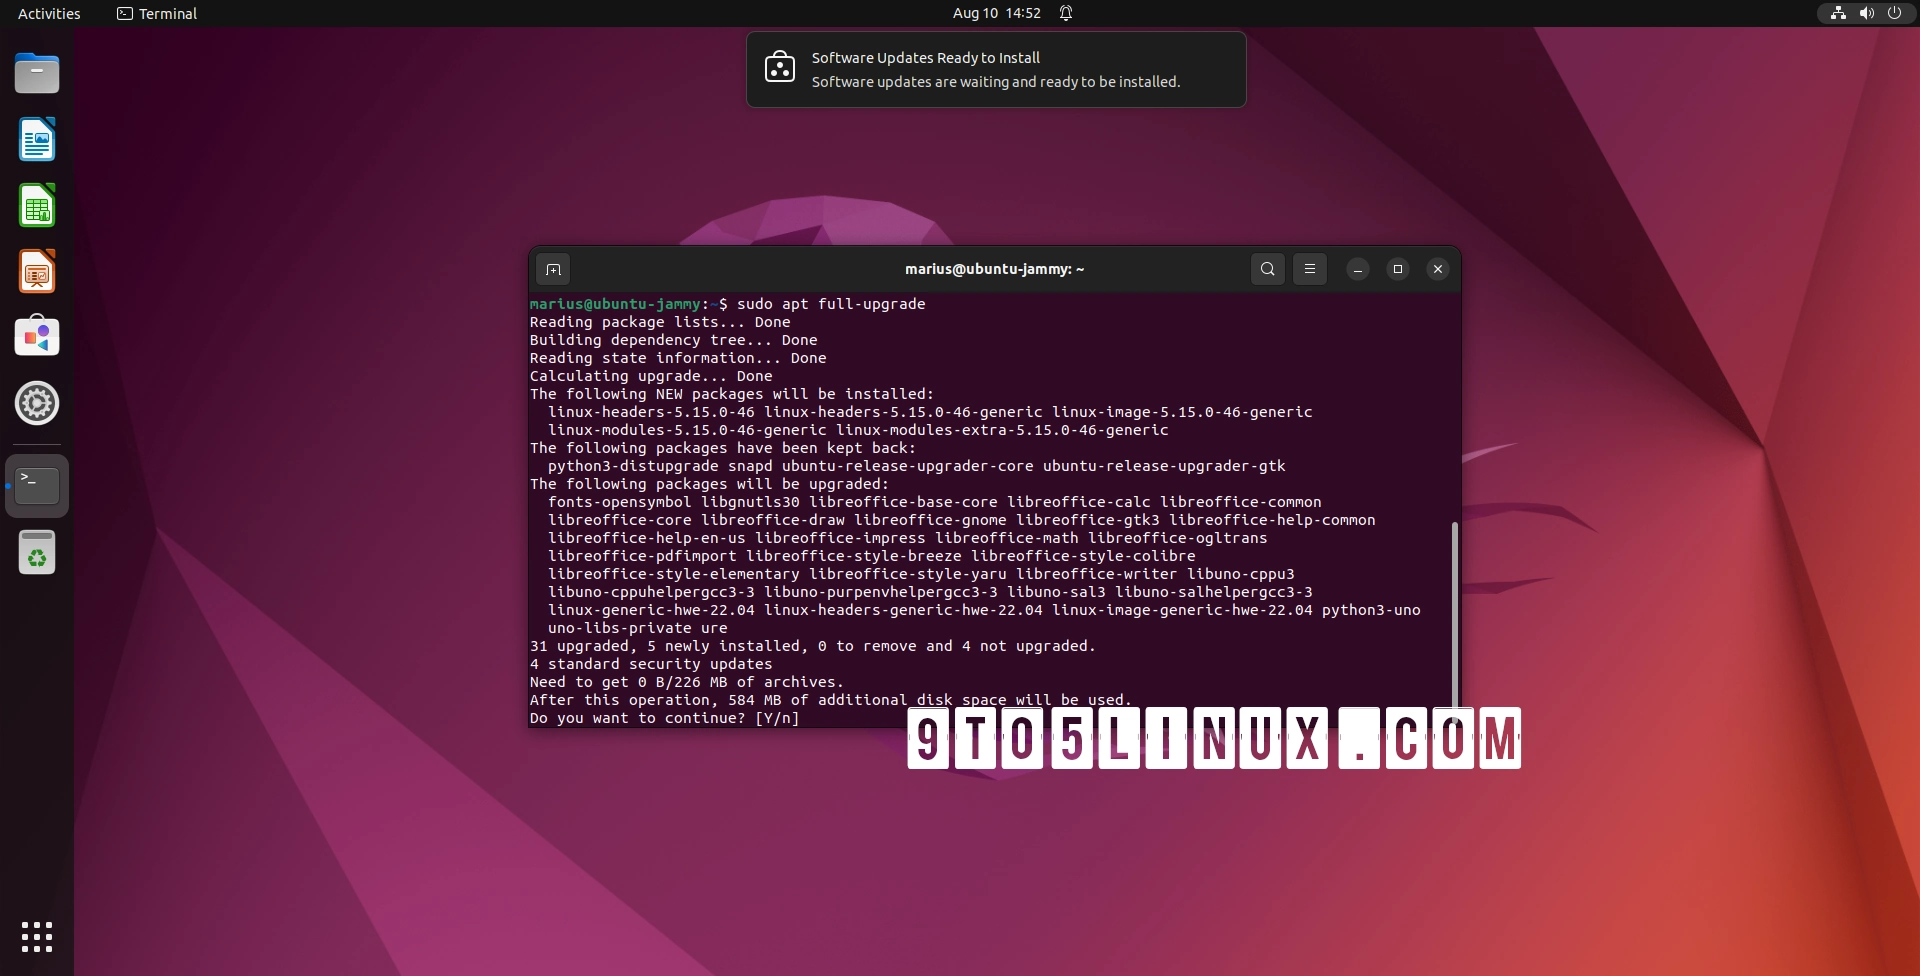This screenshot has height=976, width=1920.
Task: Open Settings from the dock
Action: click(37, 404)
